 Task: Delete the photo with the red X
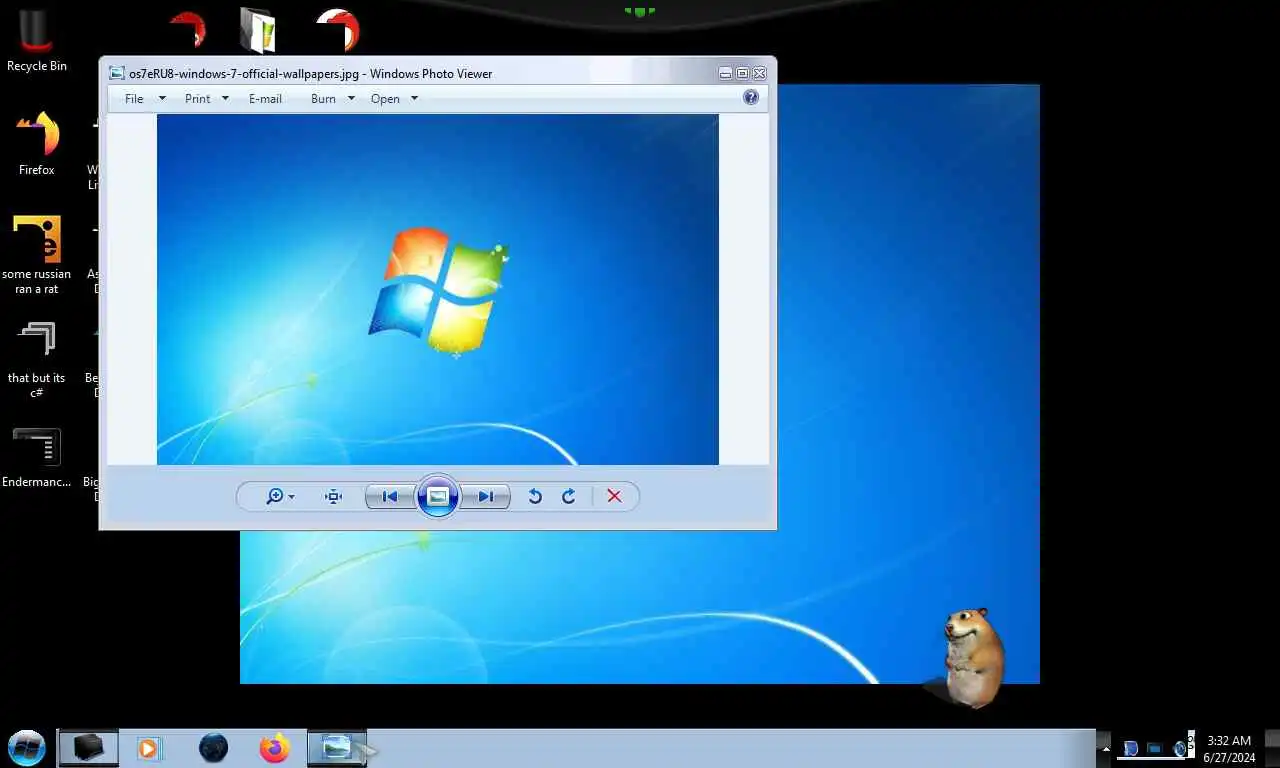pyautogui.click(x=614, y=496)
